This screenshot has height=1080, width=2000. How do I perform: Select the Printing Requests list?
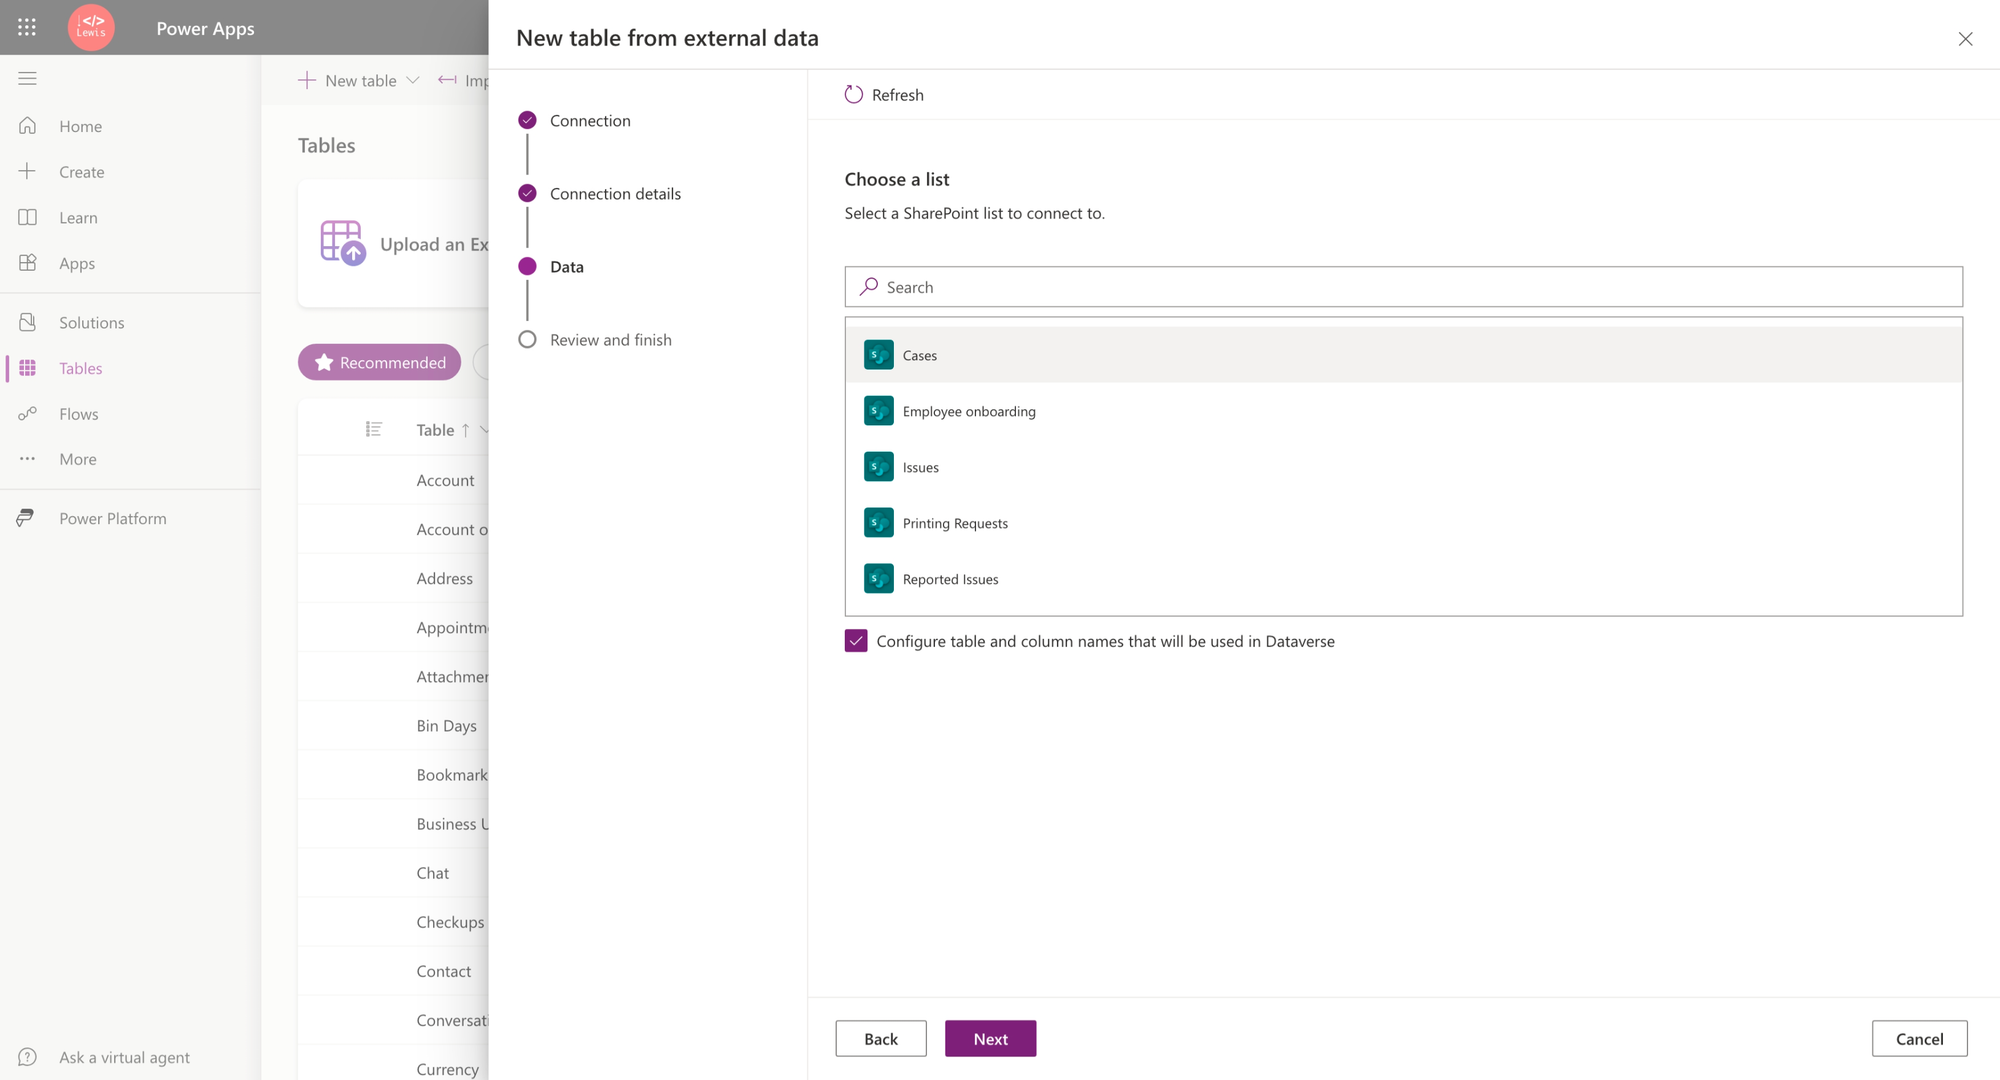pos(955,523)
